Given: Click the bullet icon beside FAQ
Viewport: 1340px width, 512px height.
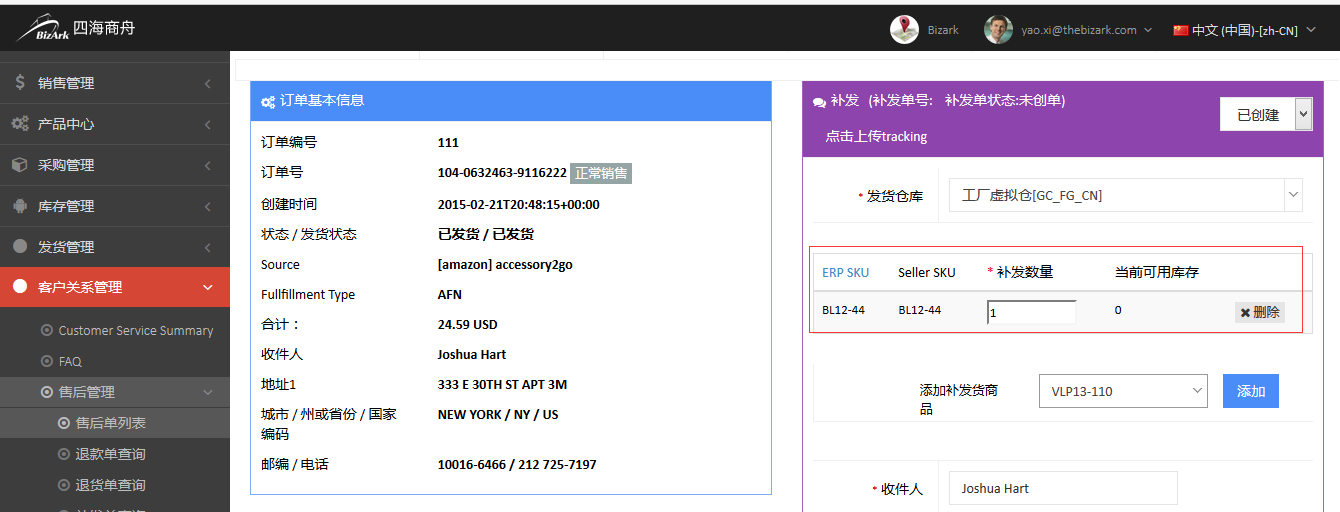Looking at the screenshot, I should pos(47,361).
